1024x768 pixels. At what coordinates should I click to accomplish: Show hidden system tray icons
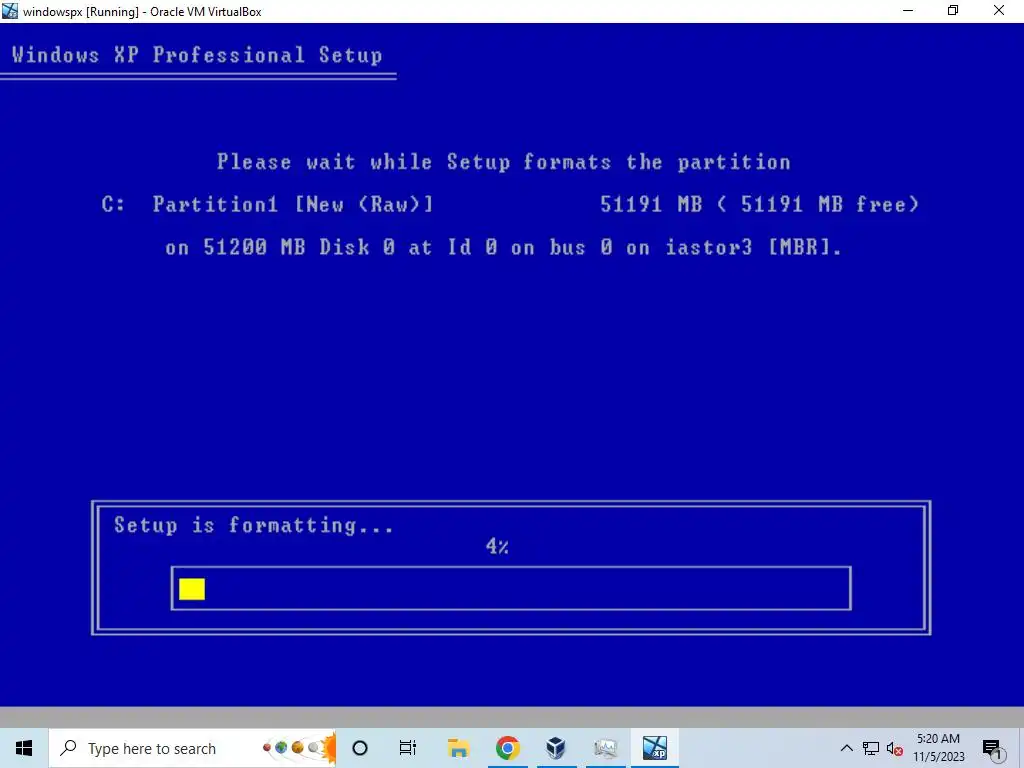(x=846, y=748)
